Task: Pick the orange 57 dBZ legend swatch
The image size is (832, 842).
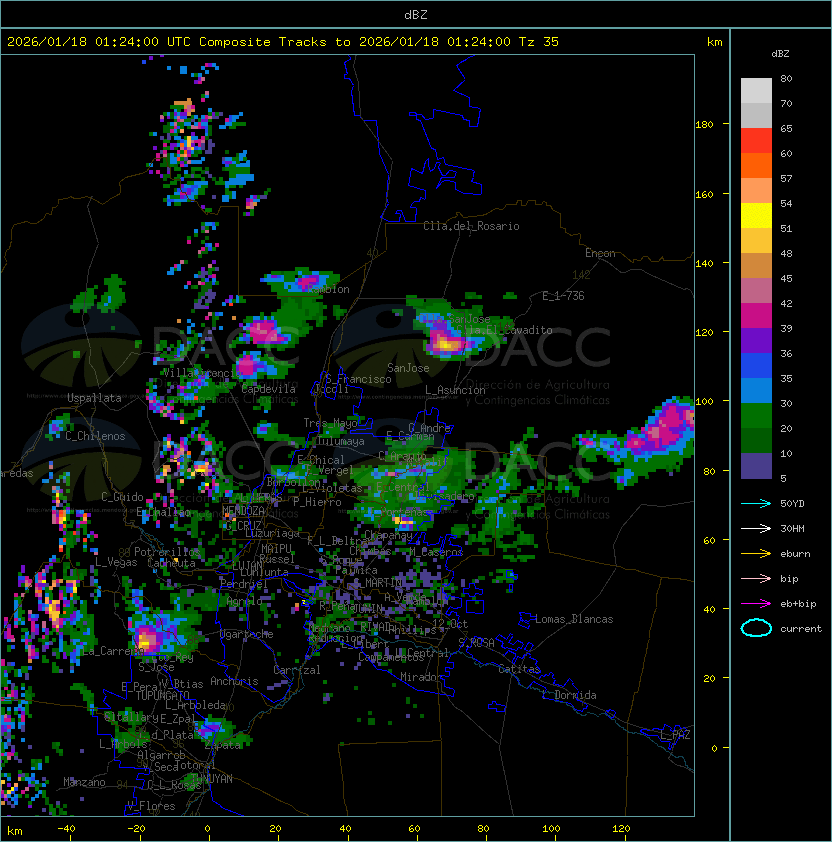Action: [x=756, y=165]
